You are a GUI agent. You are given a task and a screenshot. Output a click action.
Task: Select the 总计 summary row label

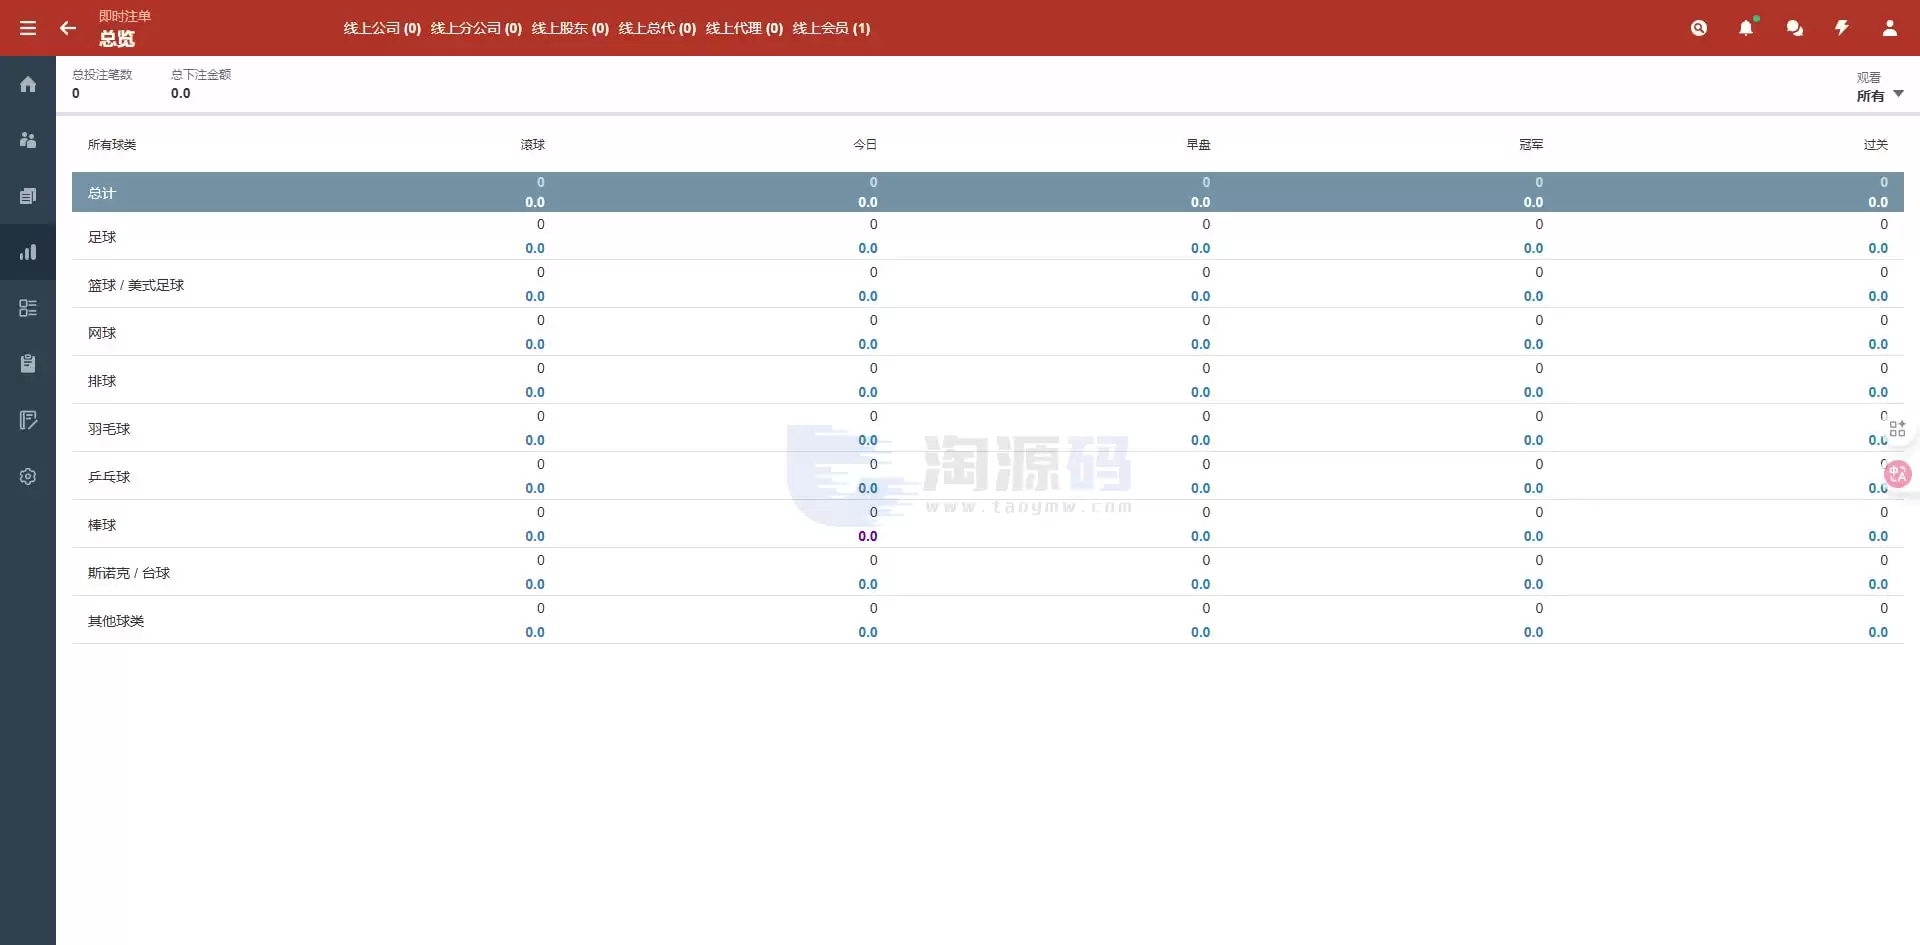click(102, 193)
